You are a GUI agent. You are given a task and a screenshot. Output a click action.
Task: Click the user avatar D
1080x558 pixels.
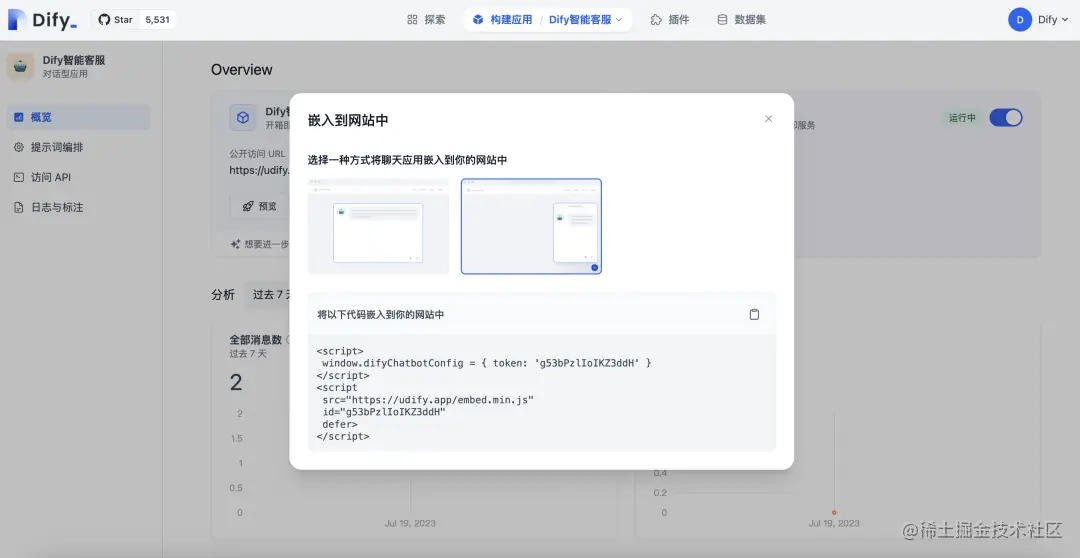coord(1019,19)
